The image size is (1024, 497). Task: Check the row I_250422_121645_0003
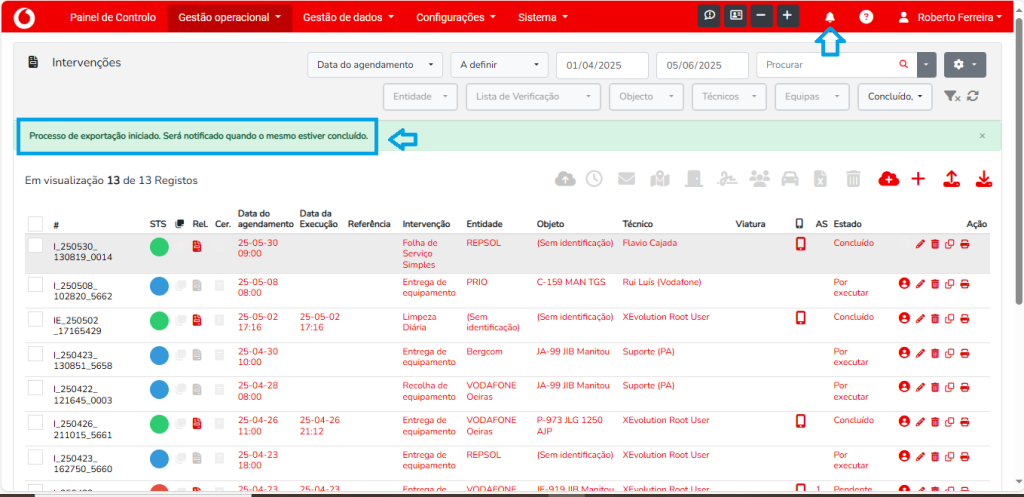(35, 389)
